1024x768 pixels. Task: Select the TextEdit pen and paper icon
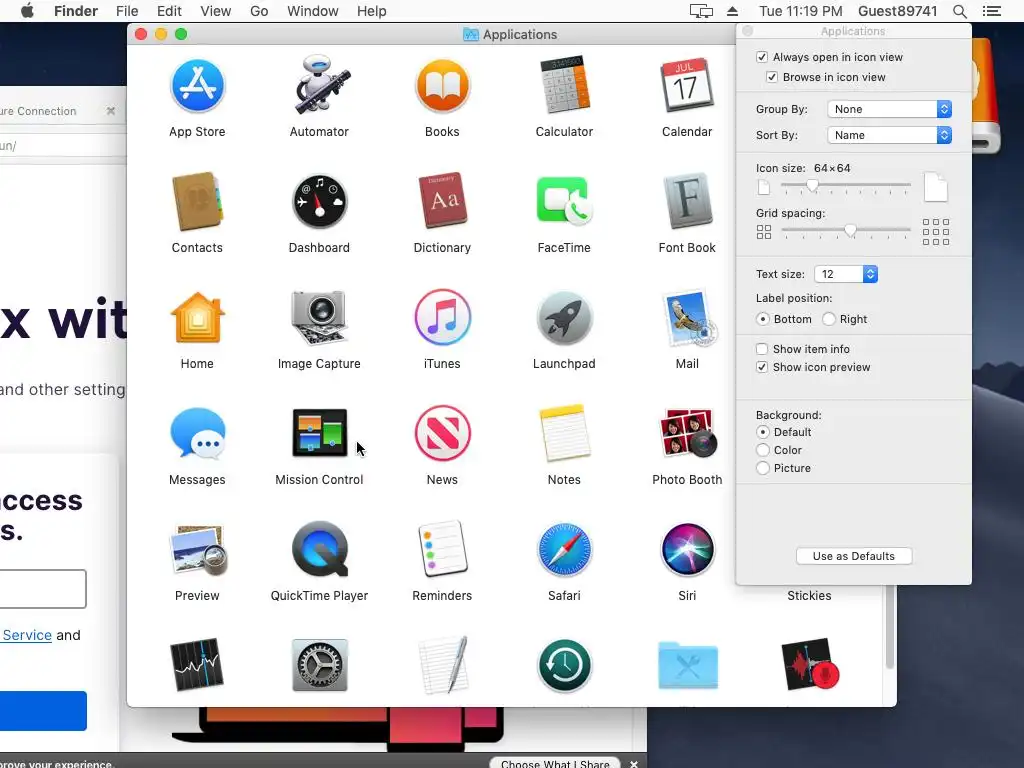point(443,665)
